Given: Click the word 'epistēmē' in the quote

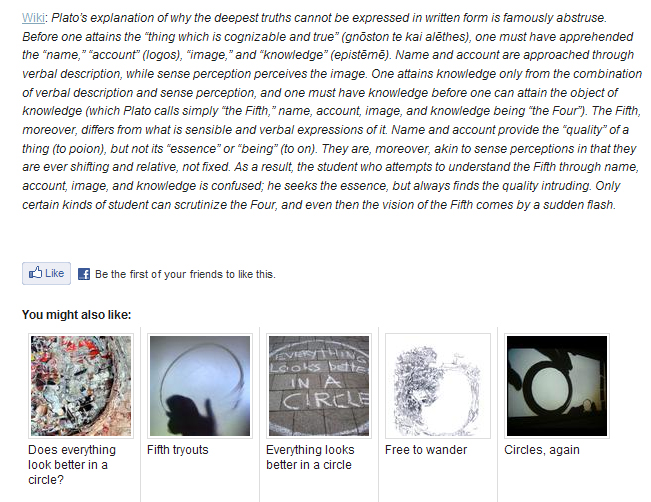Looking at the screenshot, I should tap(359, 55).
